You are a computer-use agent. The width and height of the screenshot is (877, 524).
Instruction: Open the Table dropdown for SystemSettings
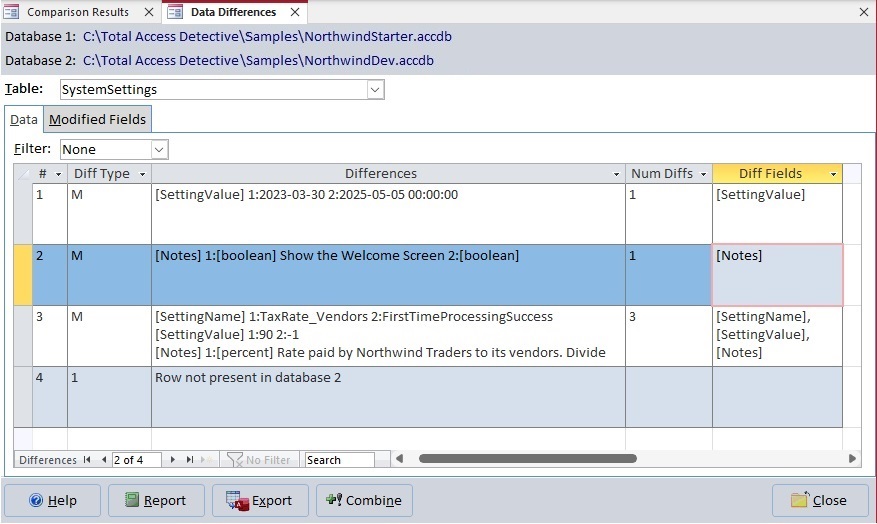[x=375, y=90]
